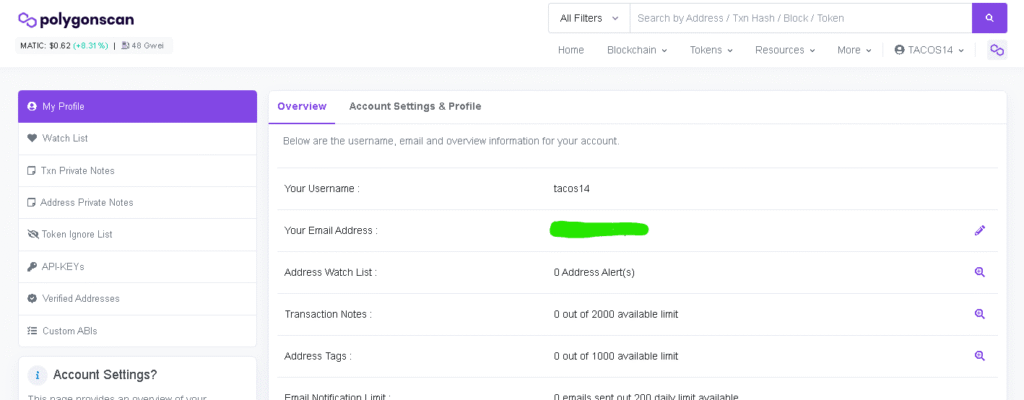Click magnifier icon beside Address Watch List

click(x=980, y=272)
